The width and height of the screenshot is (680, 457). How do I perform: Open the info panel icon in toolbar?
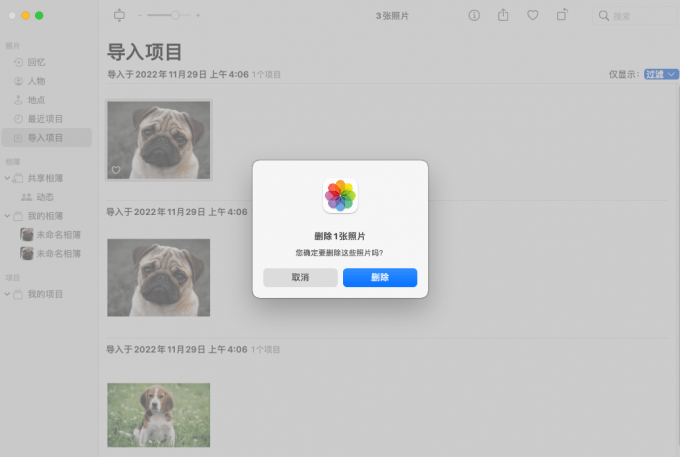tap(474, 15)
